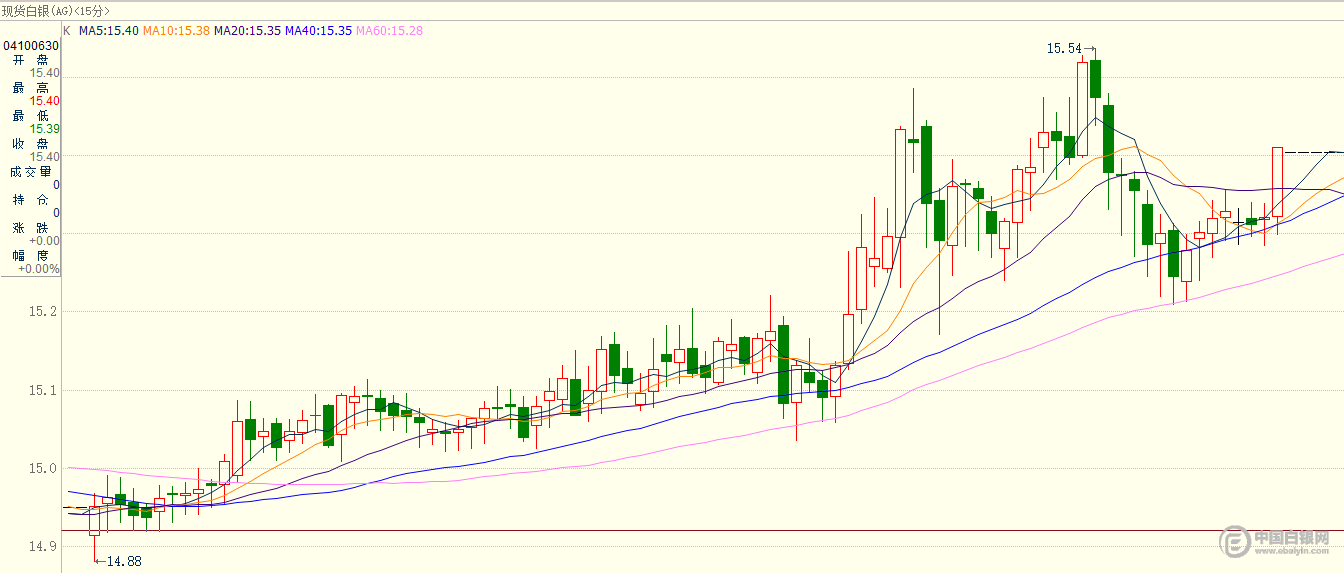Click the 15.2 price axis label
Viewport: 1344px width, 573px height.
[x=43, y=312]
